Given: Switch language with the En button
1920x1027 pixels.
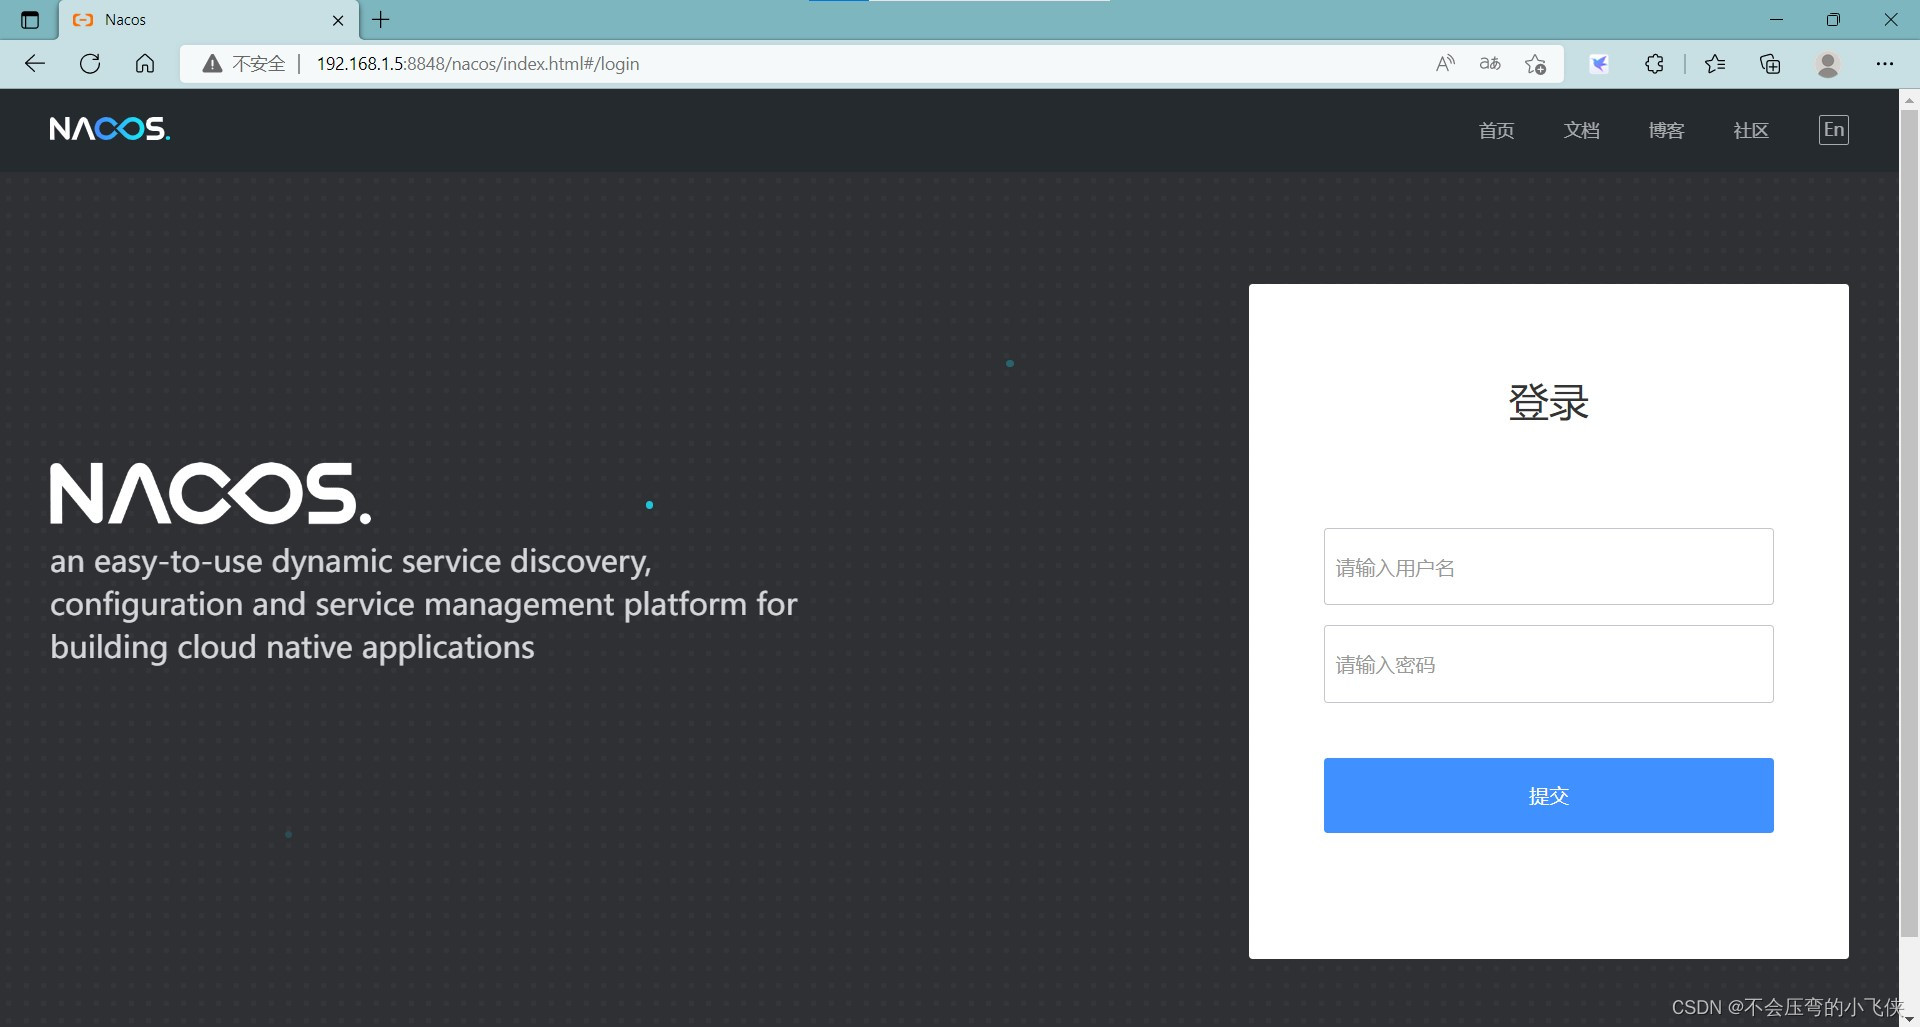Looking at the screenshot, I should (x=1833, y=130).
